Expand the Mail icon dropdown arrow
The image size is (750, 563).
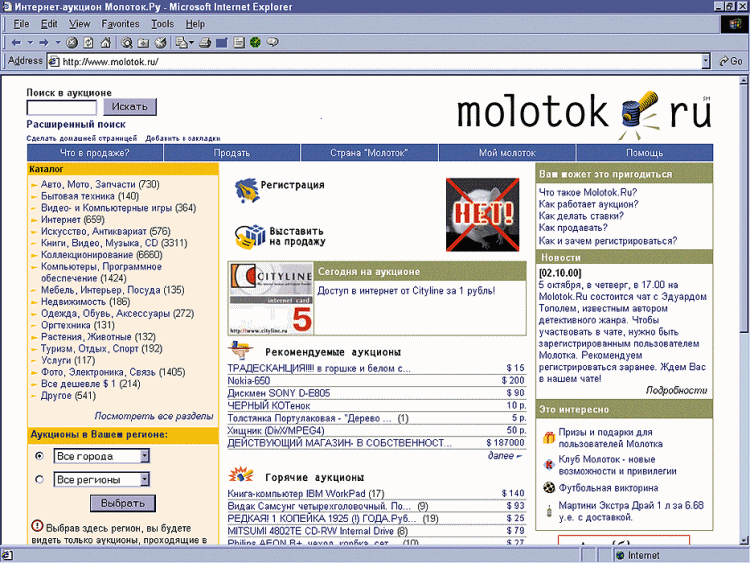(x=191, y=43)
